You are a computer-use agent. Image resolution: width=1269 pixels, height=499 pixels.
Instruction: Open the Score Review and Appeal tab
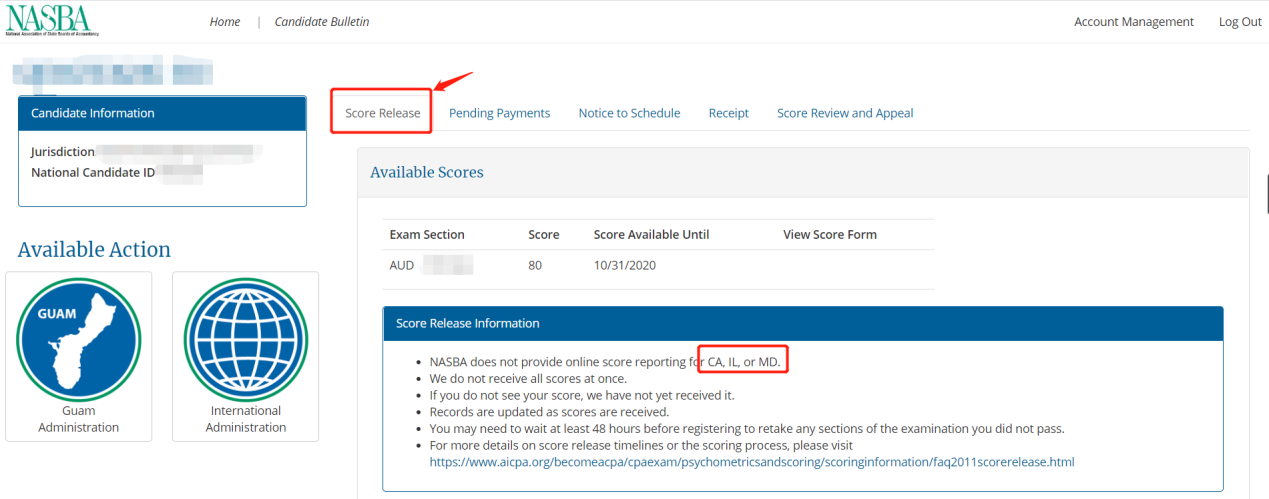tap(845, 113)
